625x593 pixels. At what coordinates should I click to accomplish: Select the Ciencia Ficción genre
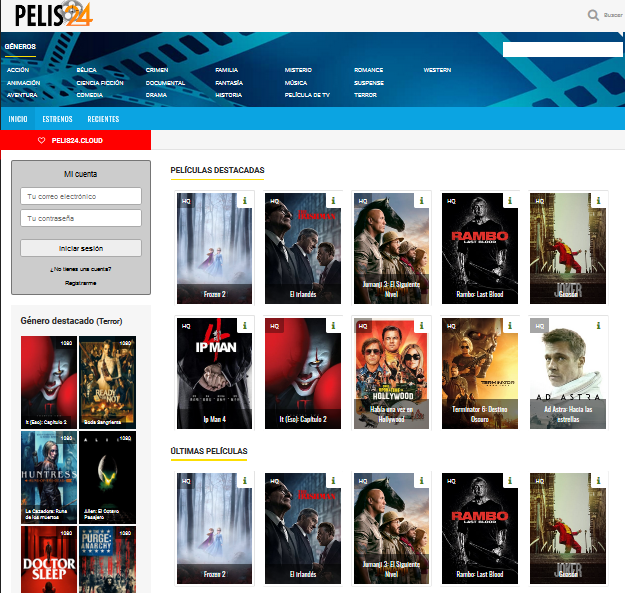(100, 83)
